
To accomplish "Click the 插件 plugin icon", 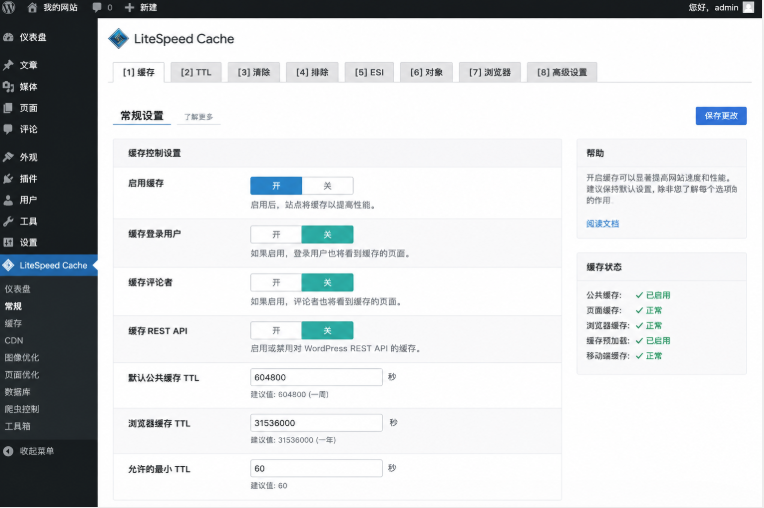I will [8, 178].
